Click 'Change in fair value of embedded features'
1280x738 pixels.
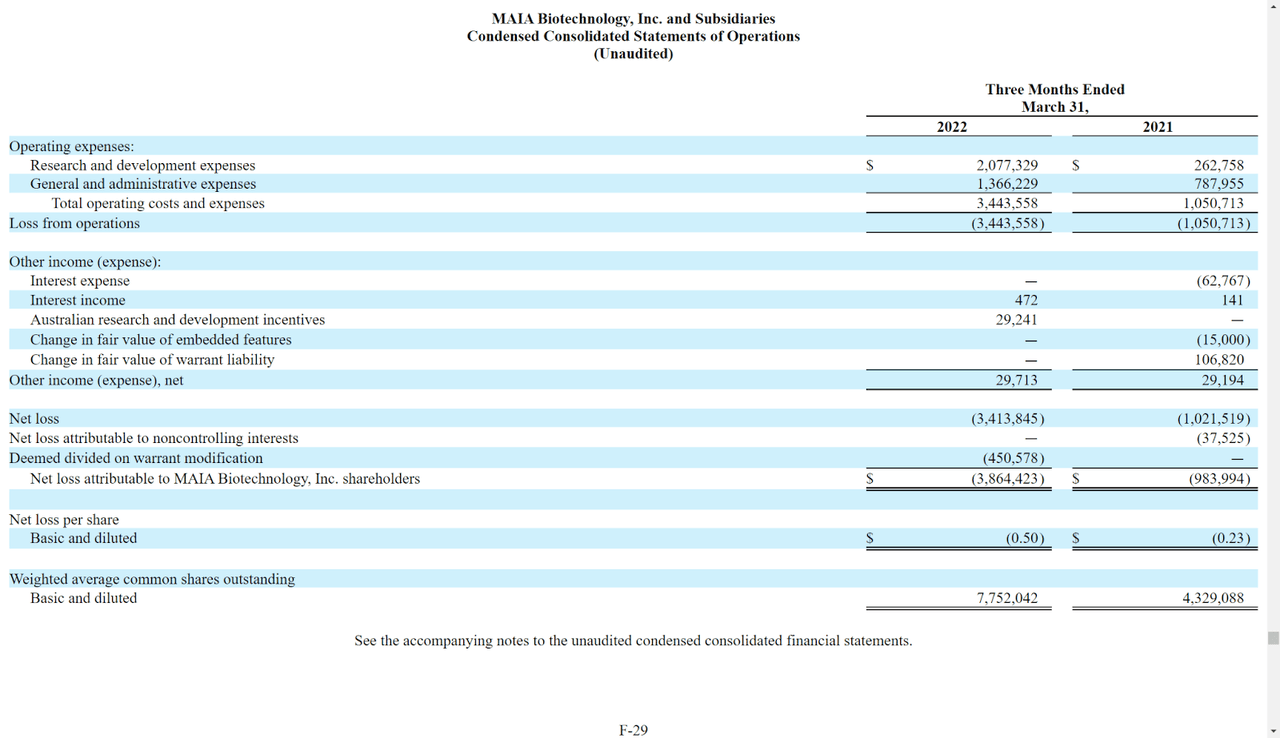coord(161,340)
